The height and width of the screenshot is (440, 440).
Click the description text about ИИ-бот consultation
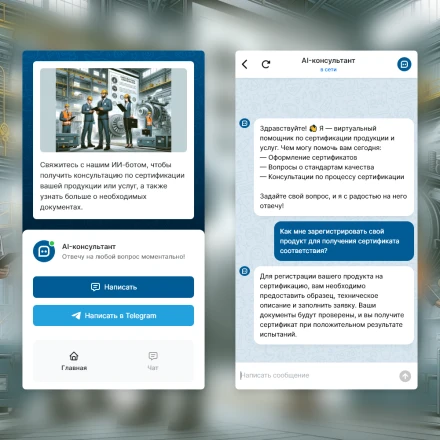112,186
